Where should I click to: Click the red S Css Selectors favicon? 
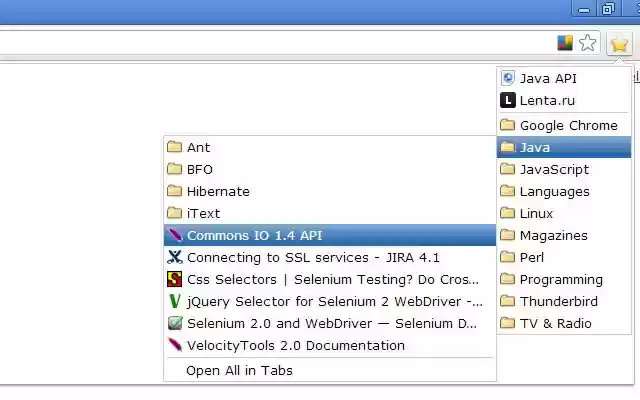click(x=175, y=279)
